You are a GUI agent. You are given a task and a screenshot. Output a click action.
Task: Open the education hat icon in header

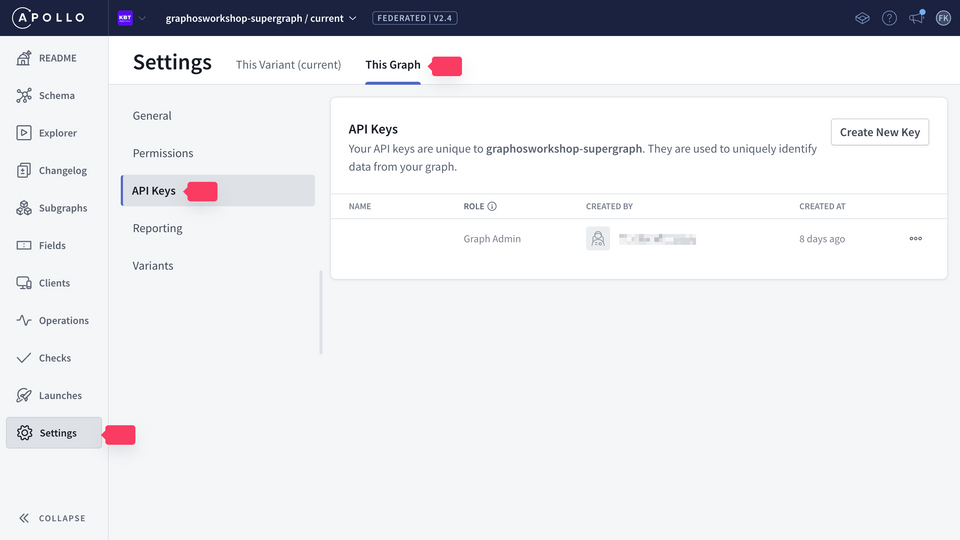[x=862, y=18]
